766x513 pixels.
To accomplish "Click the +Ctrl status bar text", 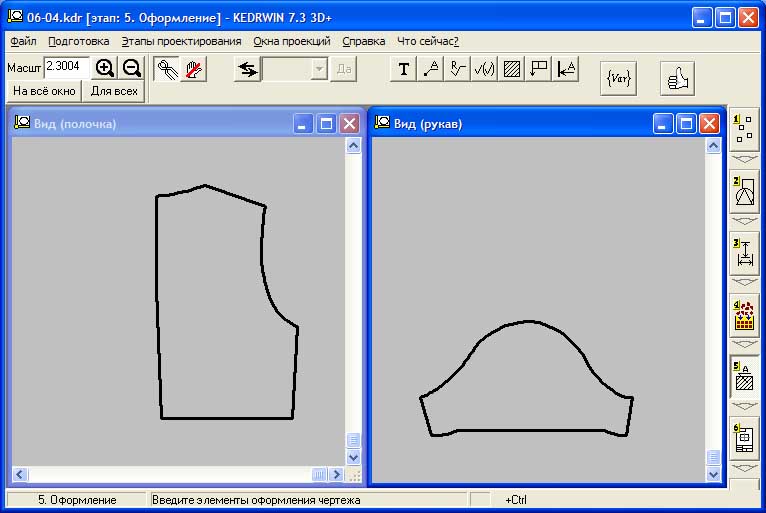I will (516, 500).
